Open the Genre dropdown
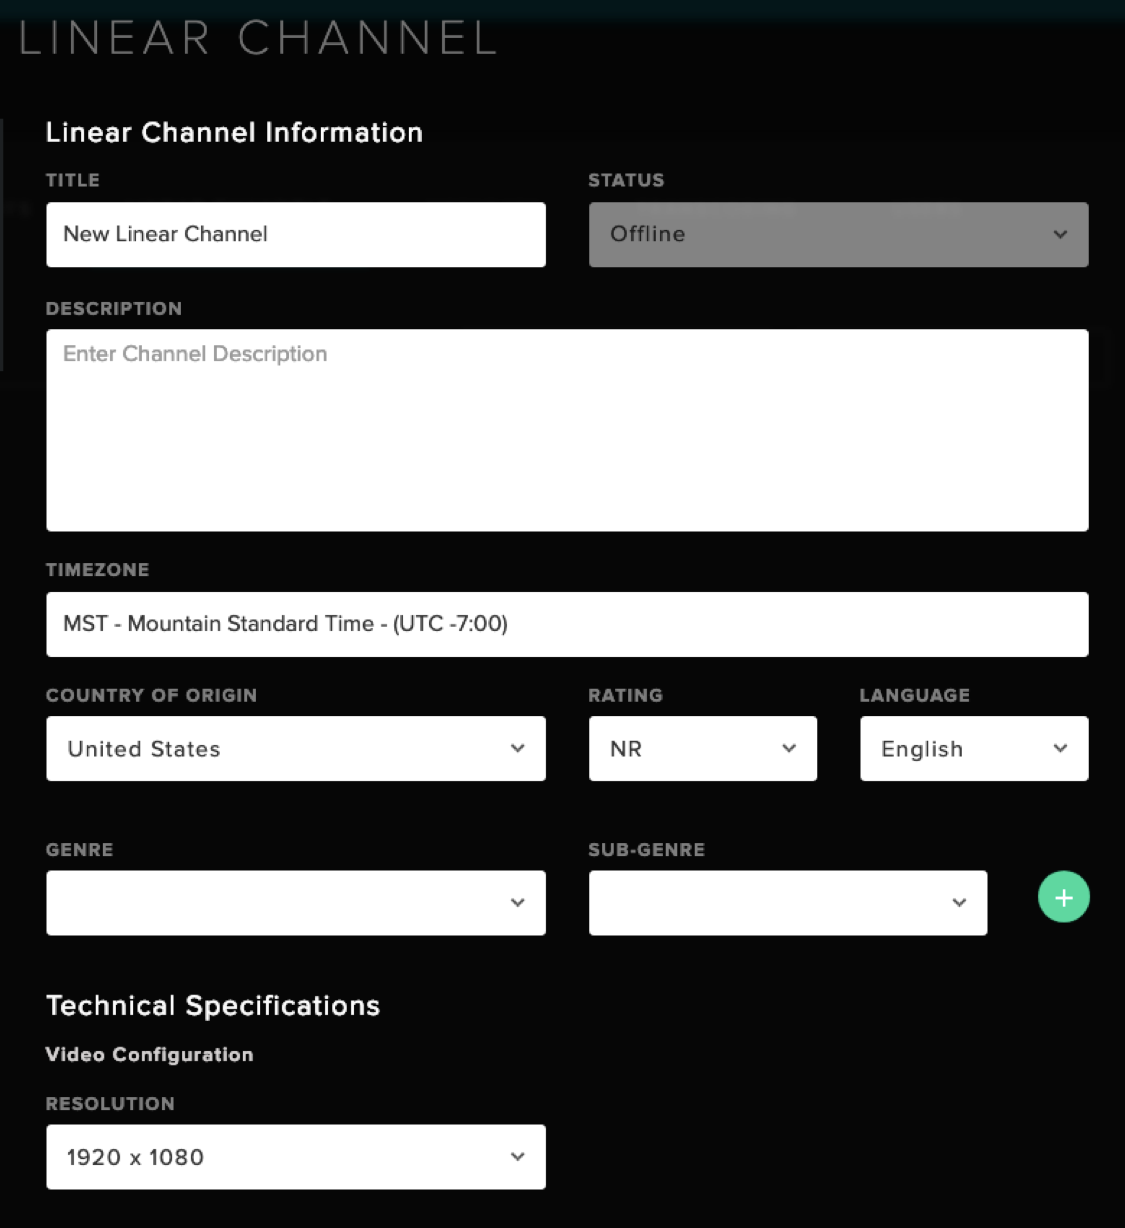 [x=296, y=902]
